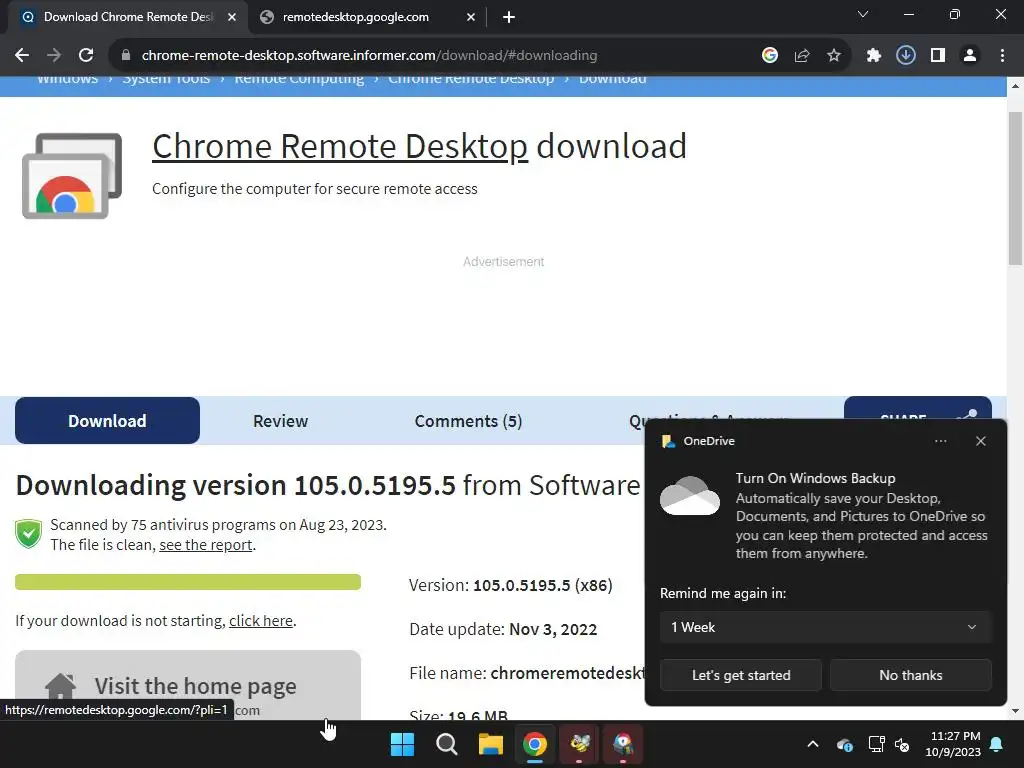Click the see the report link
1024x768 pixels.
click(206, 545)
